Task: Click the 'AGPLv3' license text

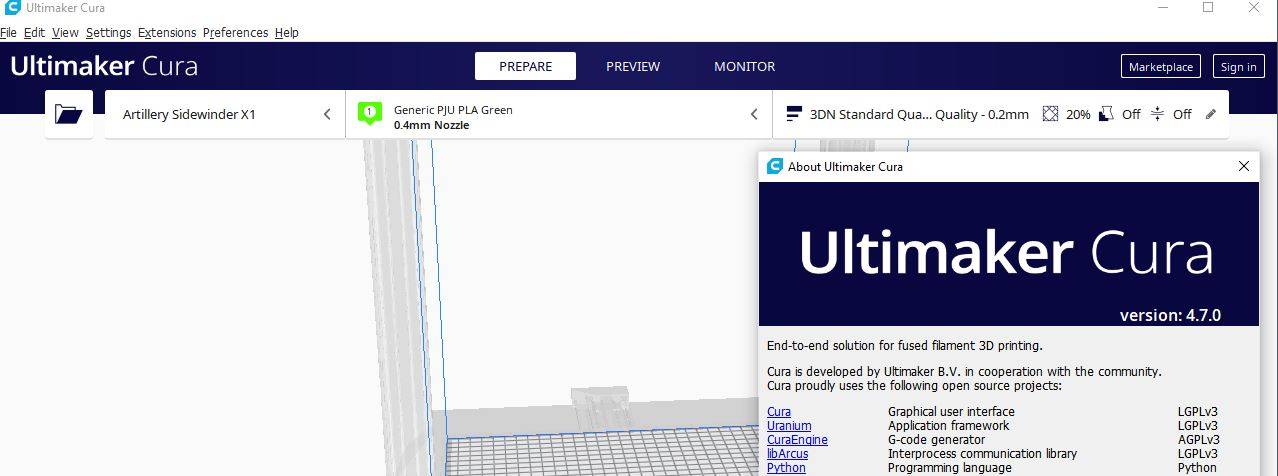Action: [1199, 439]
